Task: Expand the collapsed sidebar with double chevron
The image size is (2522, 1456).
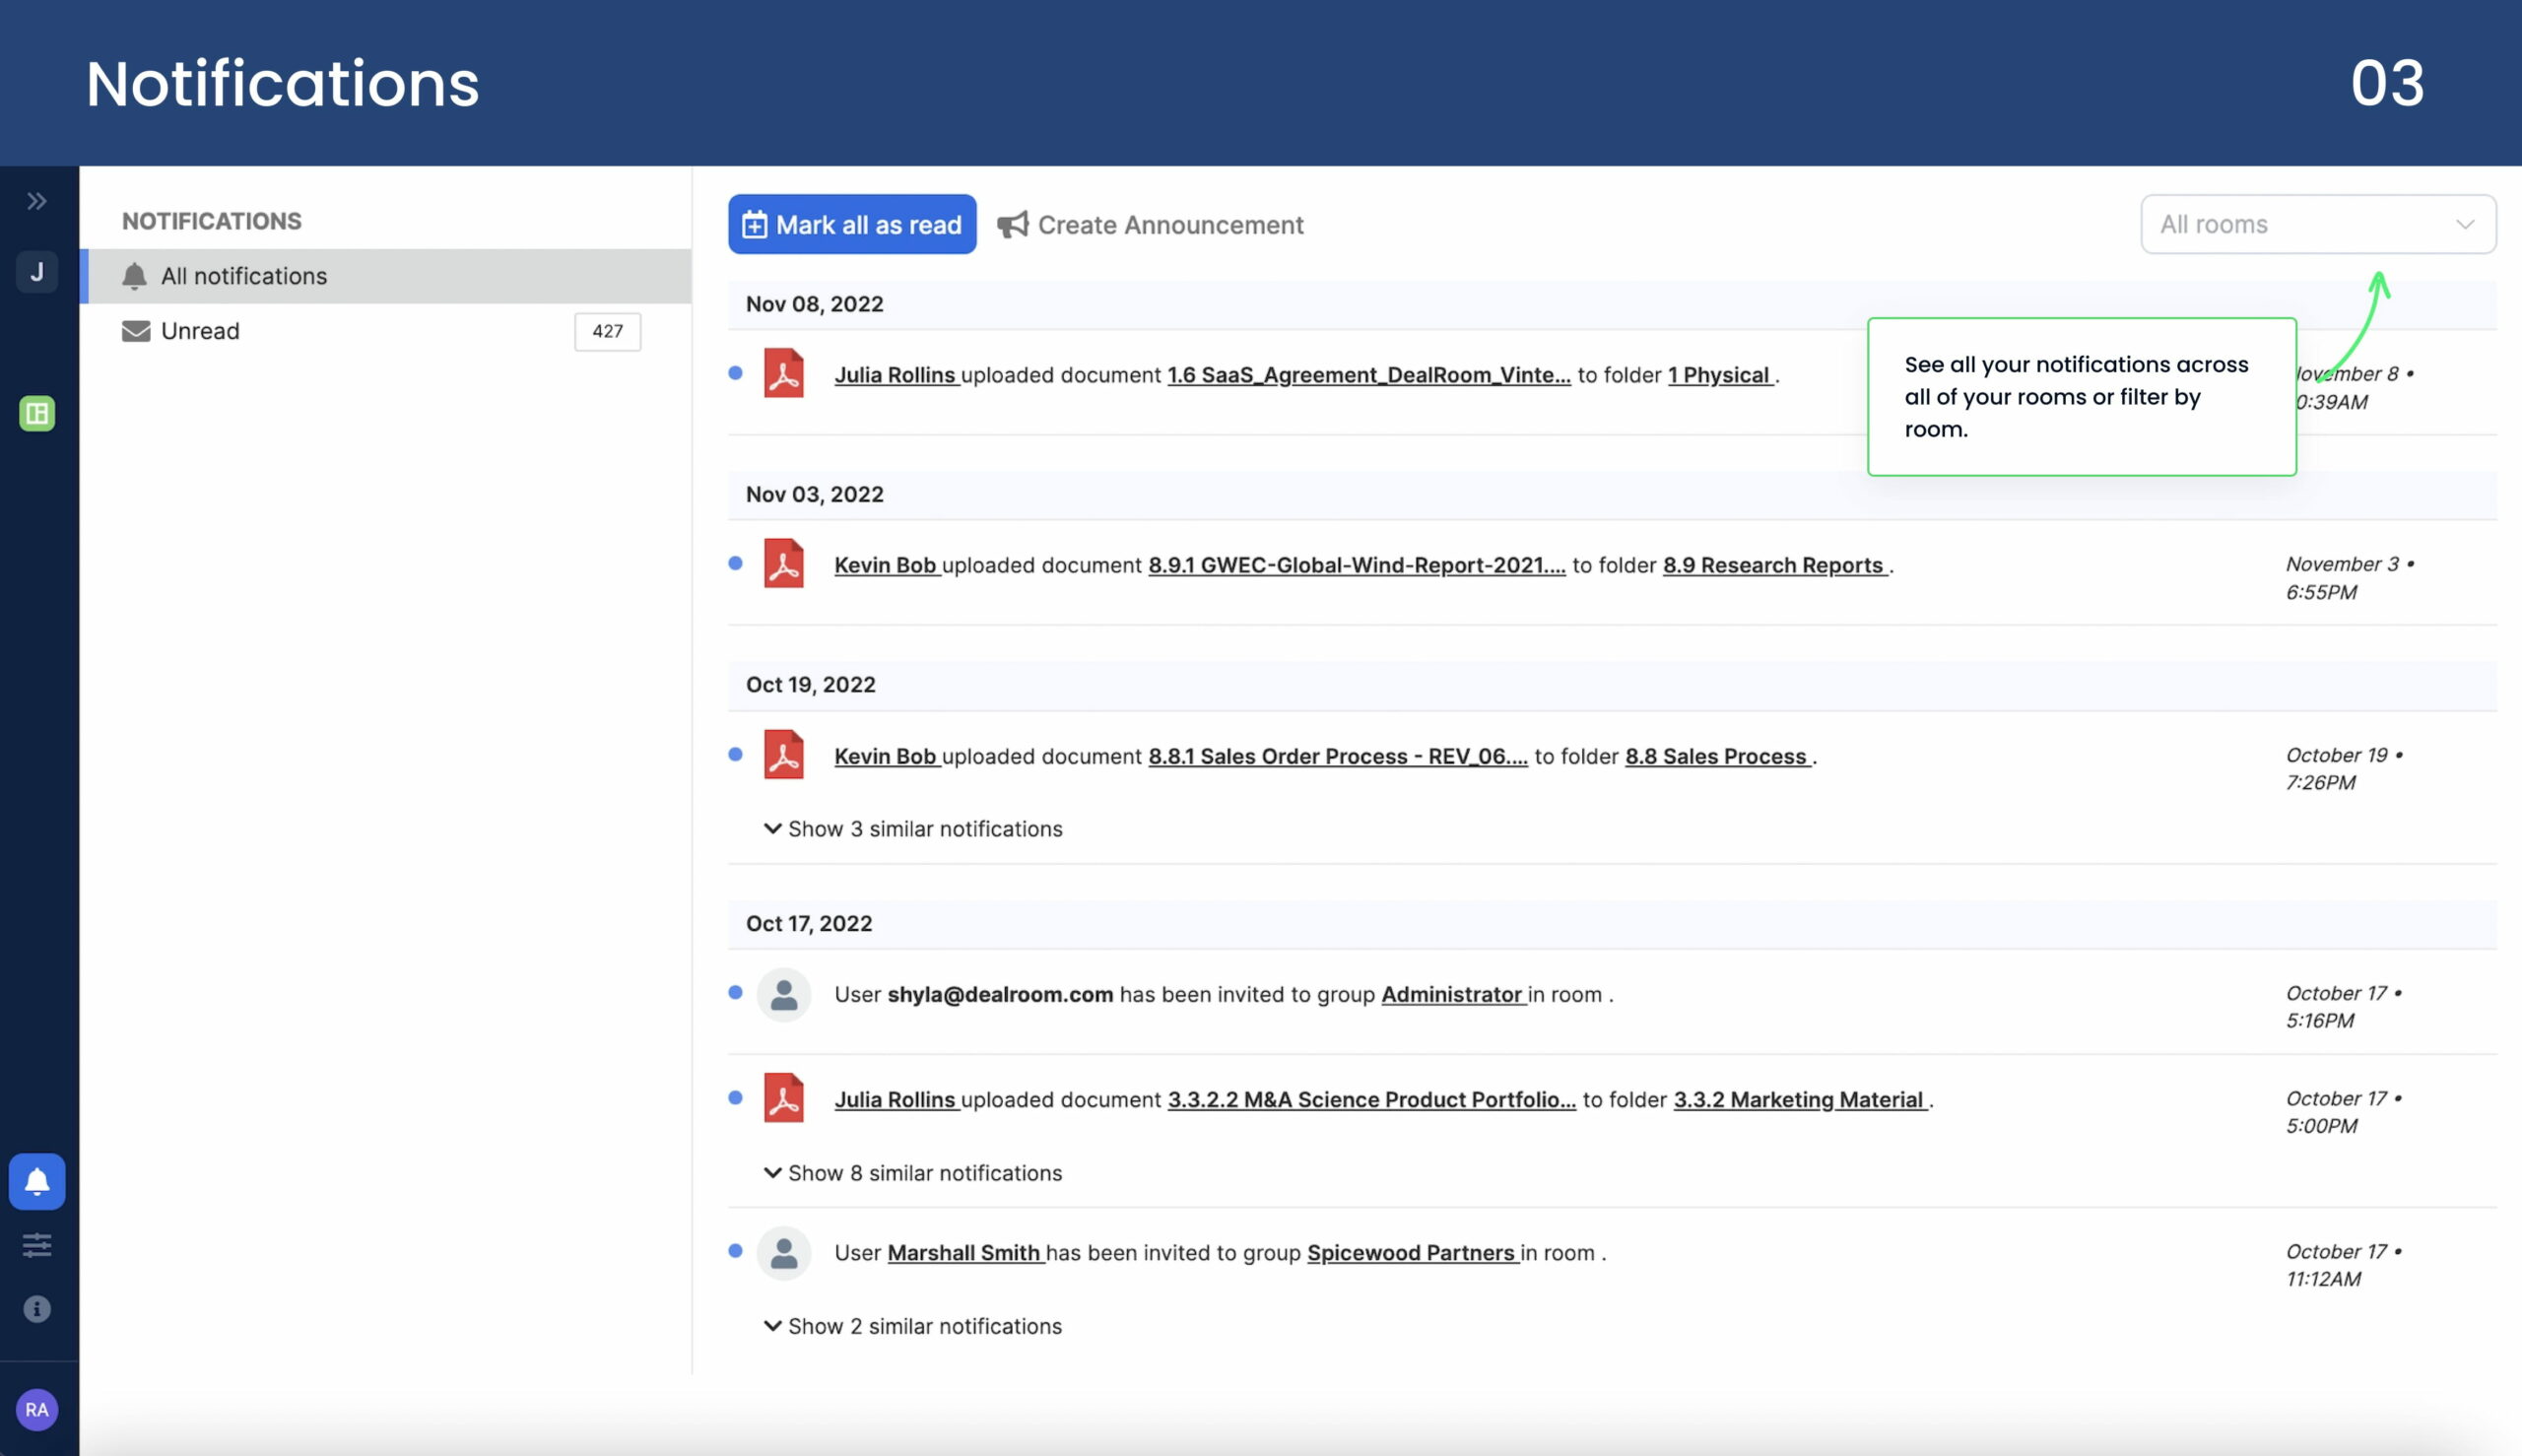Action: pyautogui.click(x=37, y=201)
